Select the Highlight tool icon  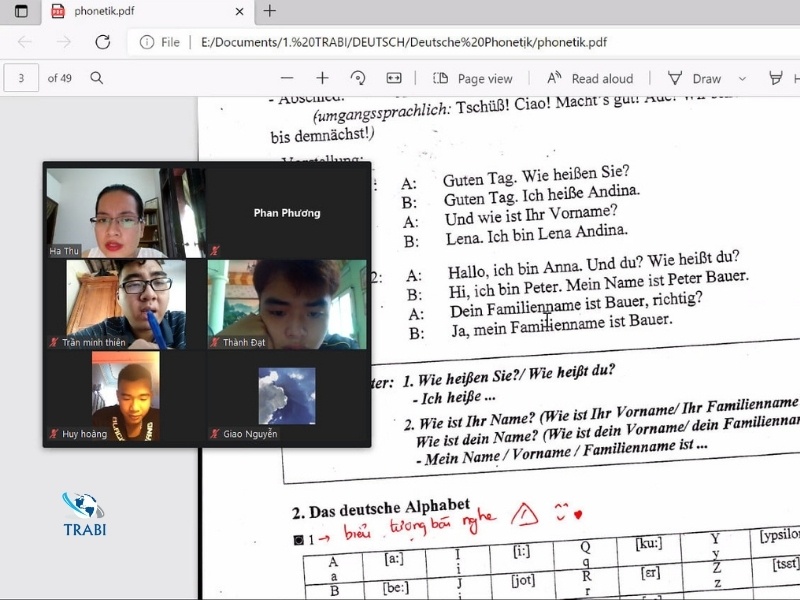coord(776,78)
